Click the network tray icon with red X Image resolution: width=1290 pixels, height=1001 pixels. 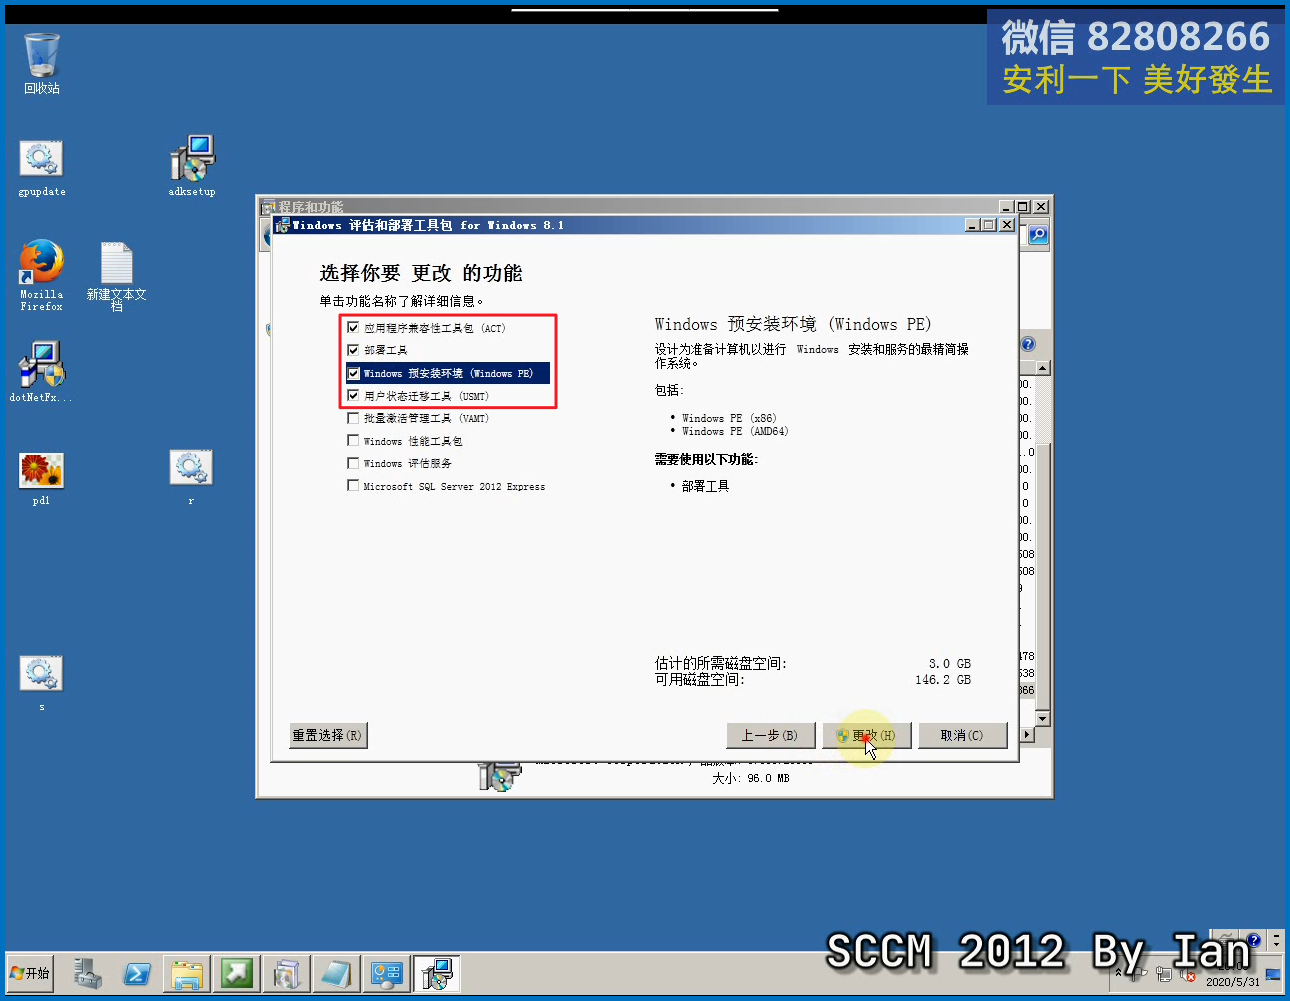click(1188, 975)
